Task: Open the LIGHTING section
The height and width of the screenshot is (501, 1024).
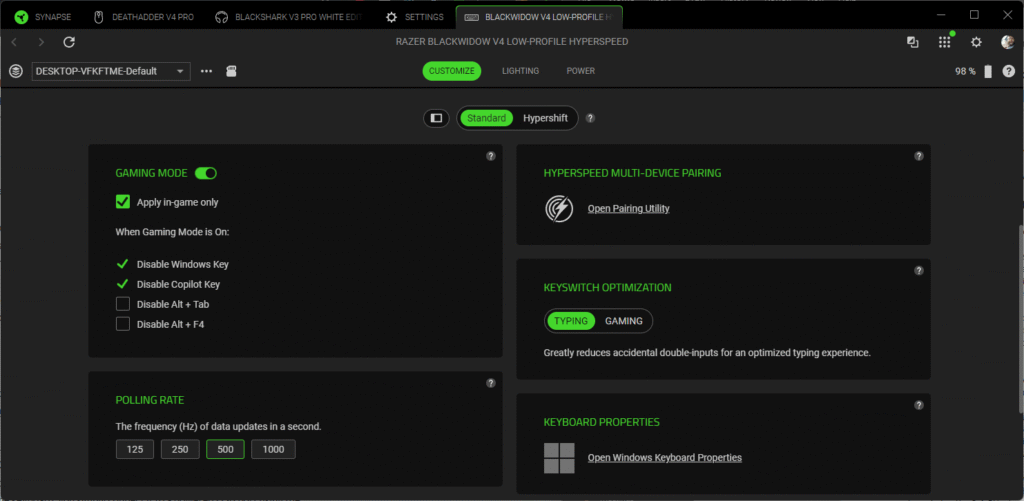Action: pyautogui.click(x=520, y=71)
